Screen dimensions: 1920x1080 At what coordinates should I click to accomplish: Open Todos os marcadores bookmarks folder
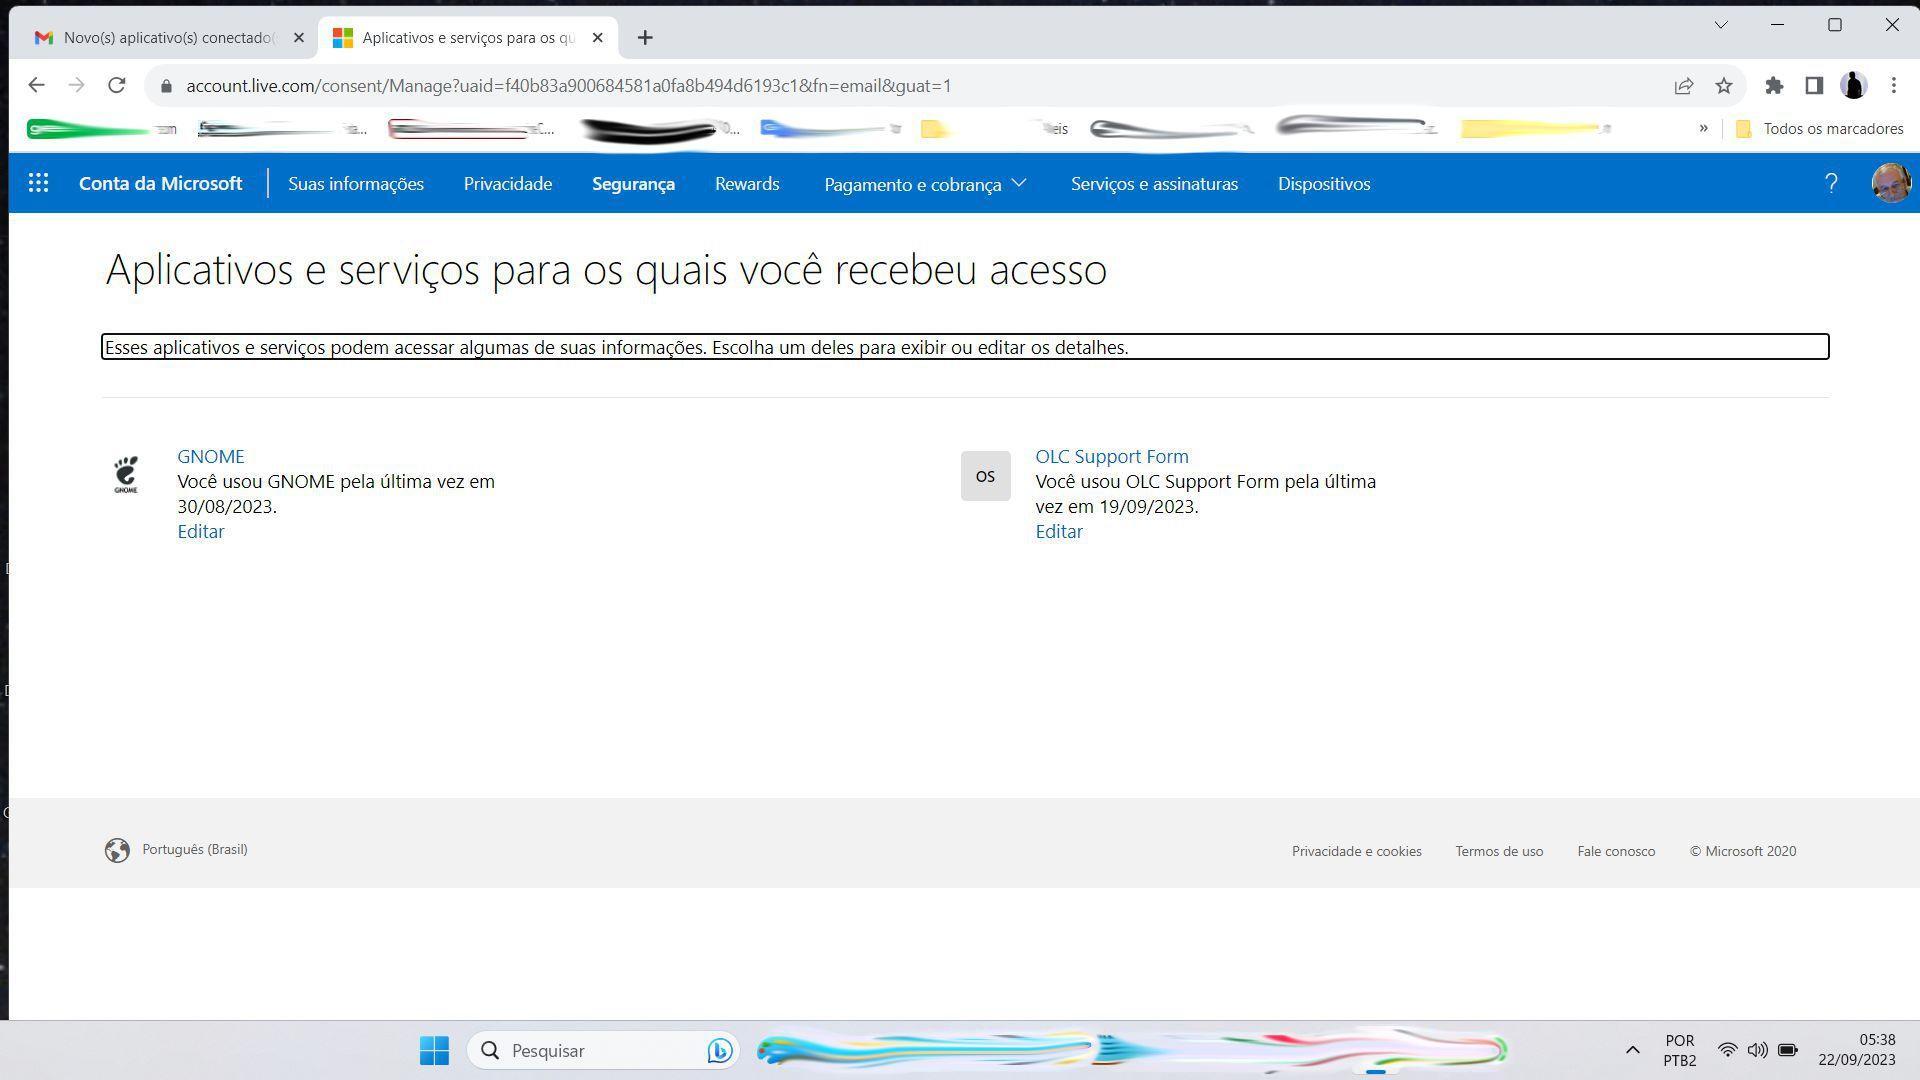point(1820,129)
